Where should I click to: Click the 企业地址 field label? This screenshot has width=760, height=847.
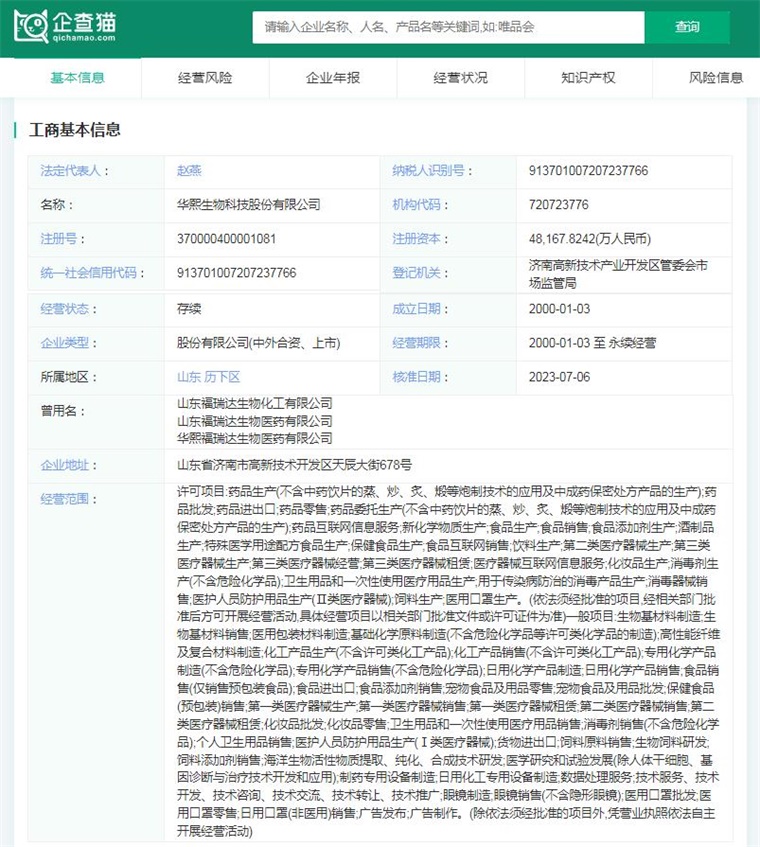(65, 465)
